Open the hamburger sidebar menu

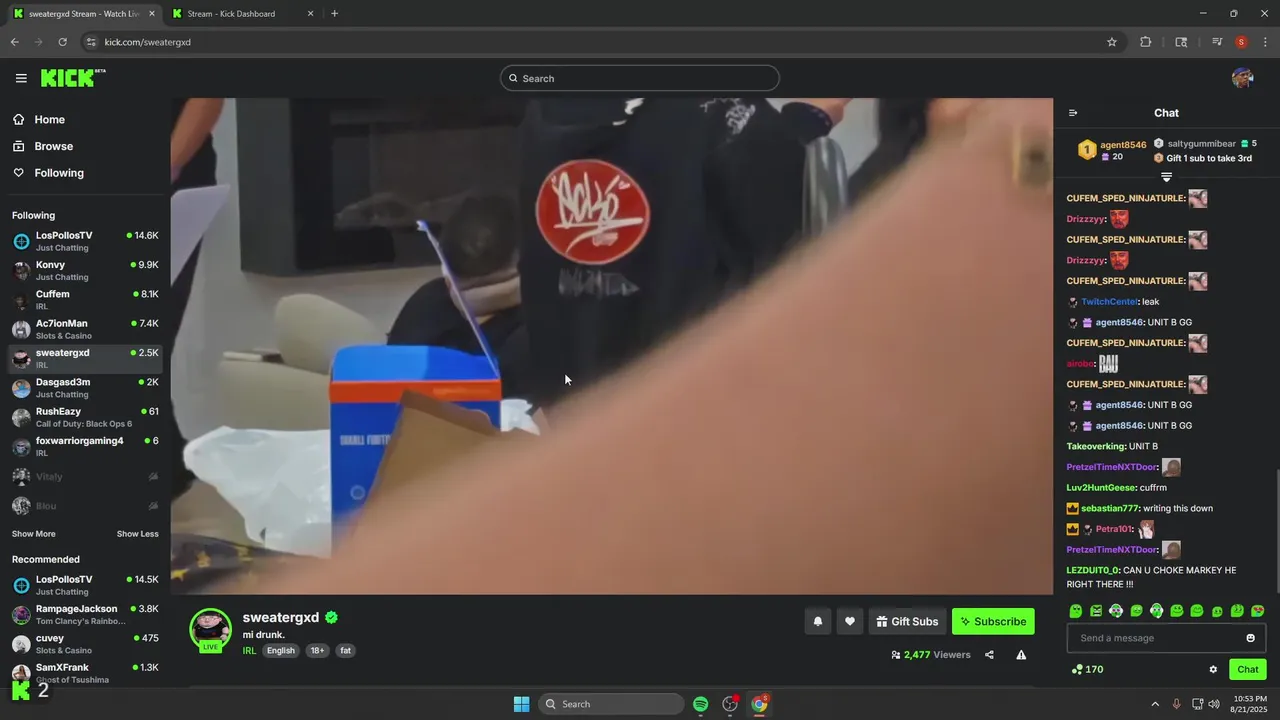click(x=21, y=78)
